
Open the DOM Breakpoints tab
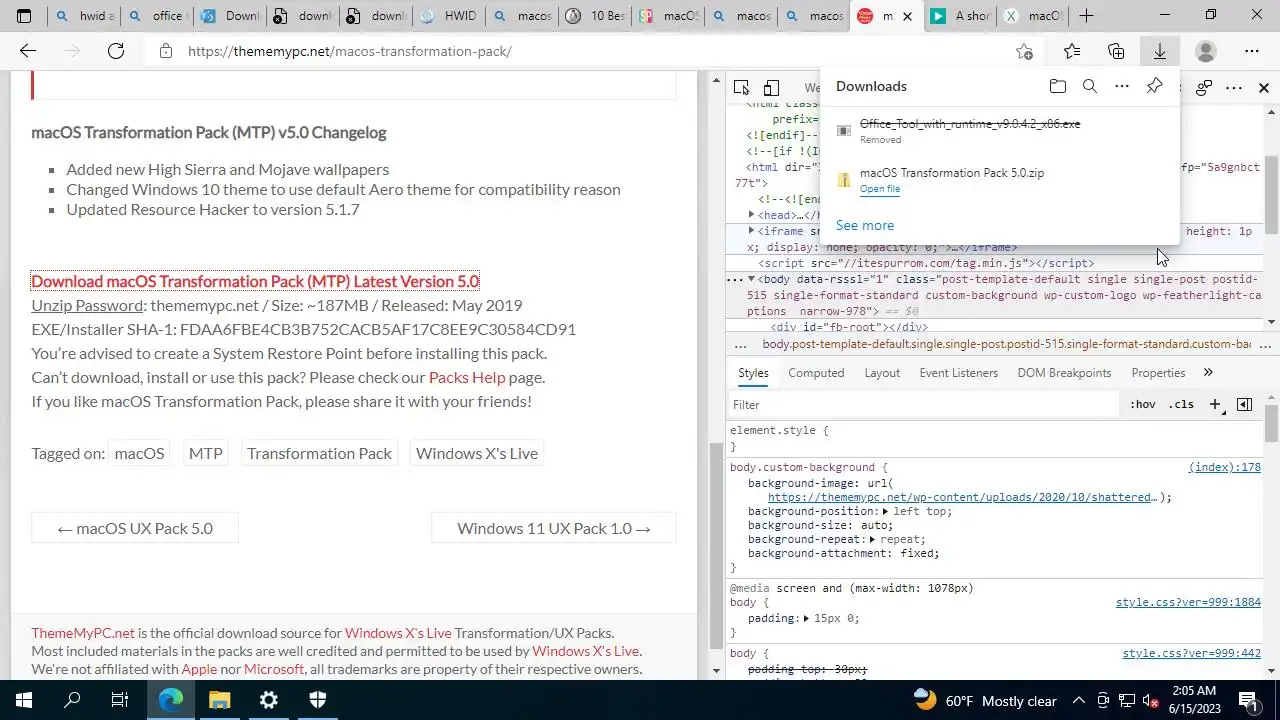click(x=1064, y=373)
